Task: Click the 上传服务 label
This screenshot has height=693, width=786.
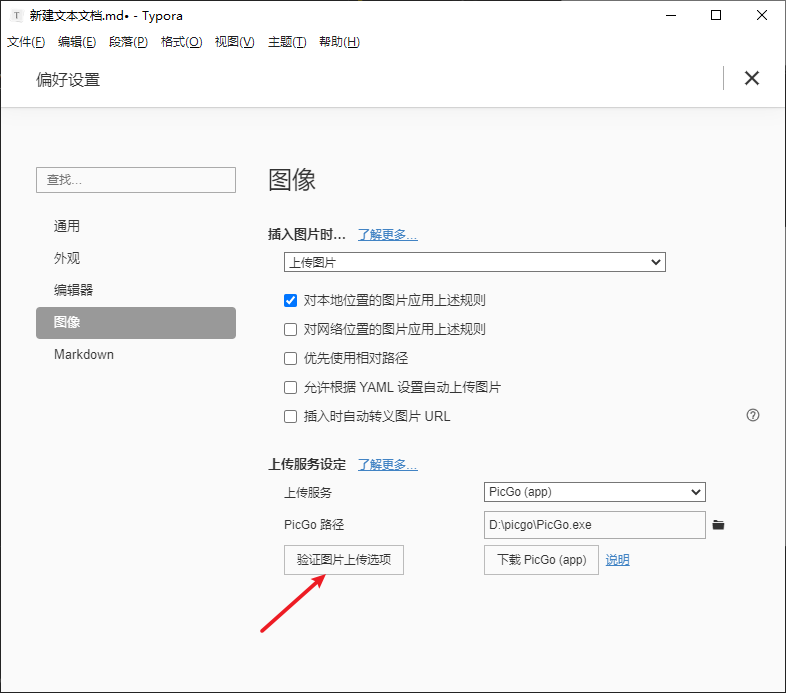Action: pos(308,492)
